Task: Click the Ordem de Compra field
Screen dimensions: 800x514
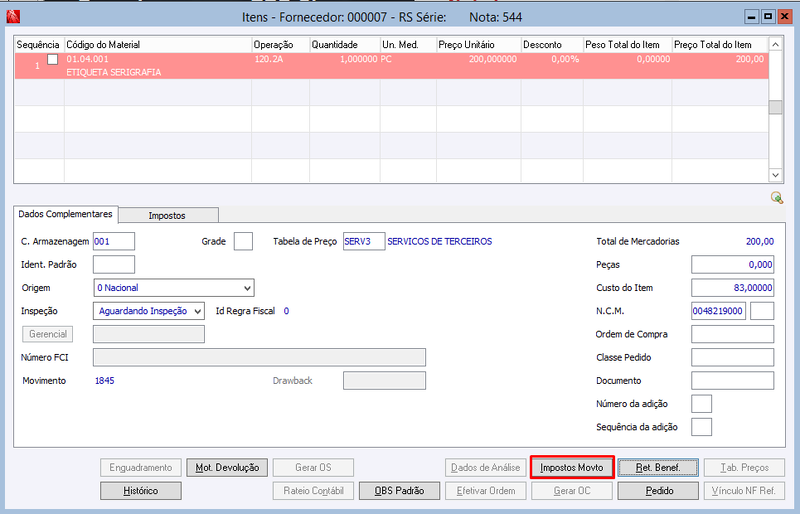Action: [x=733, y=334]
